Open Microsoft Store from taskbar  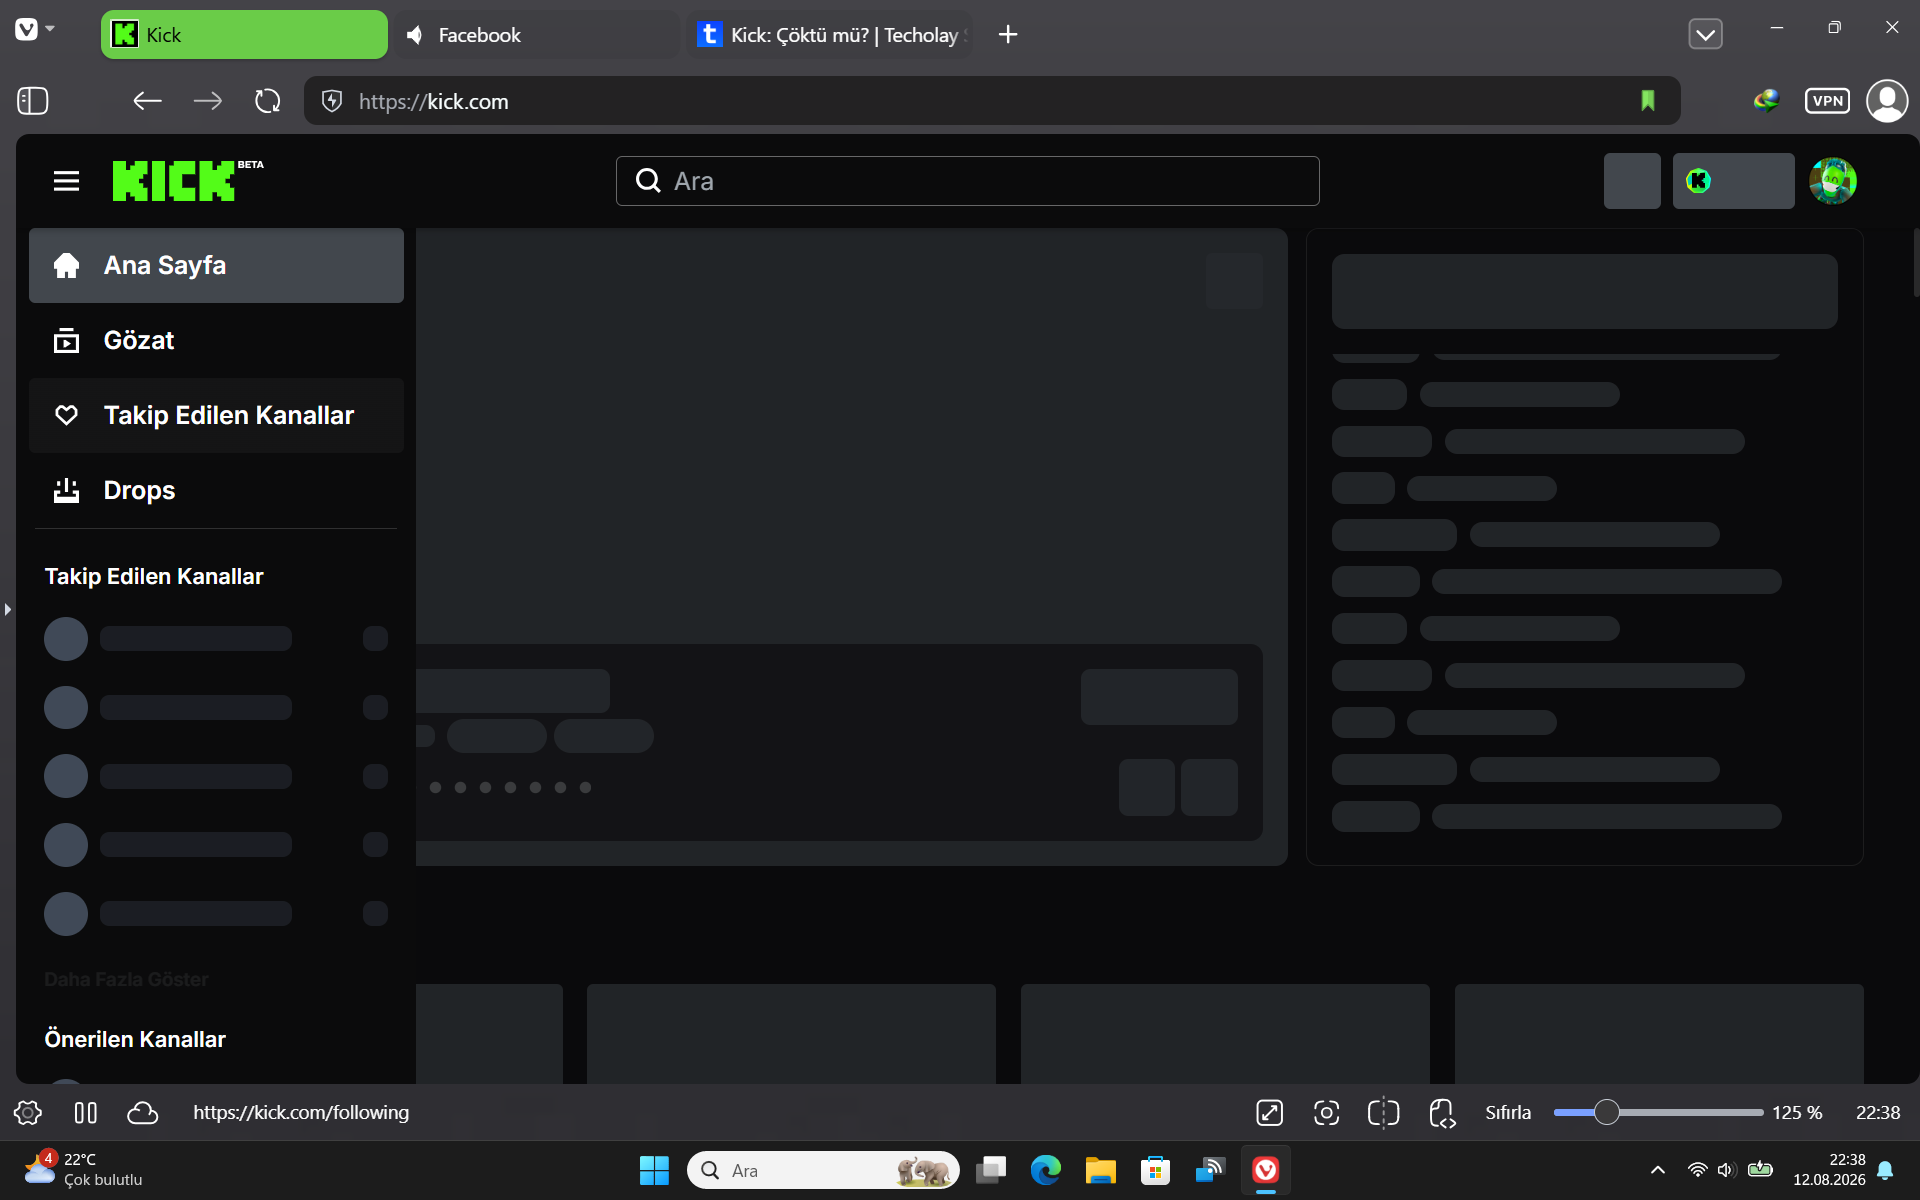pyautogui.click(x=1155, y=1170)
